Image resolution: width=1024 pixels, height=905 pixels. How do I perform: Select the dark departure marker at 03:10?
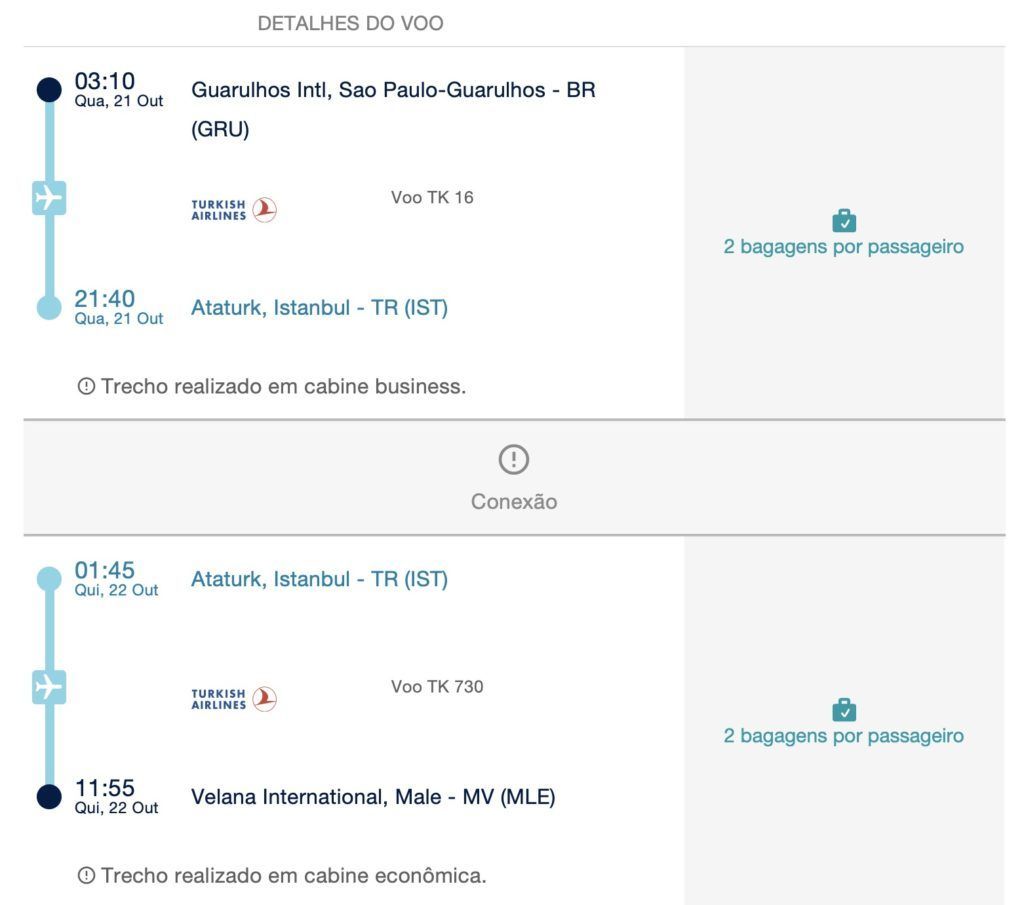[49, 89]
